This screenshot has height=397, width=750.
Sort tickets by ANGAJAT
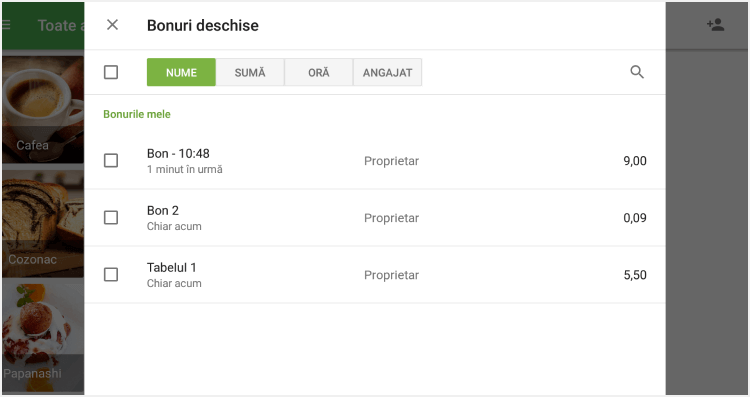pos(387,72)
